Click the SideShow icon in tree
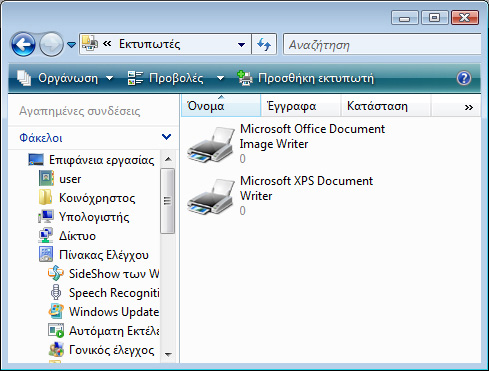 56,273
